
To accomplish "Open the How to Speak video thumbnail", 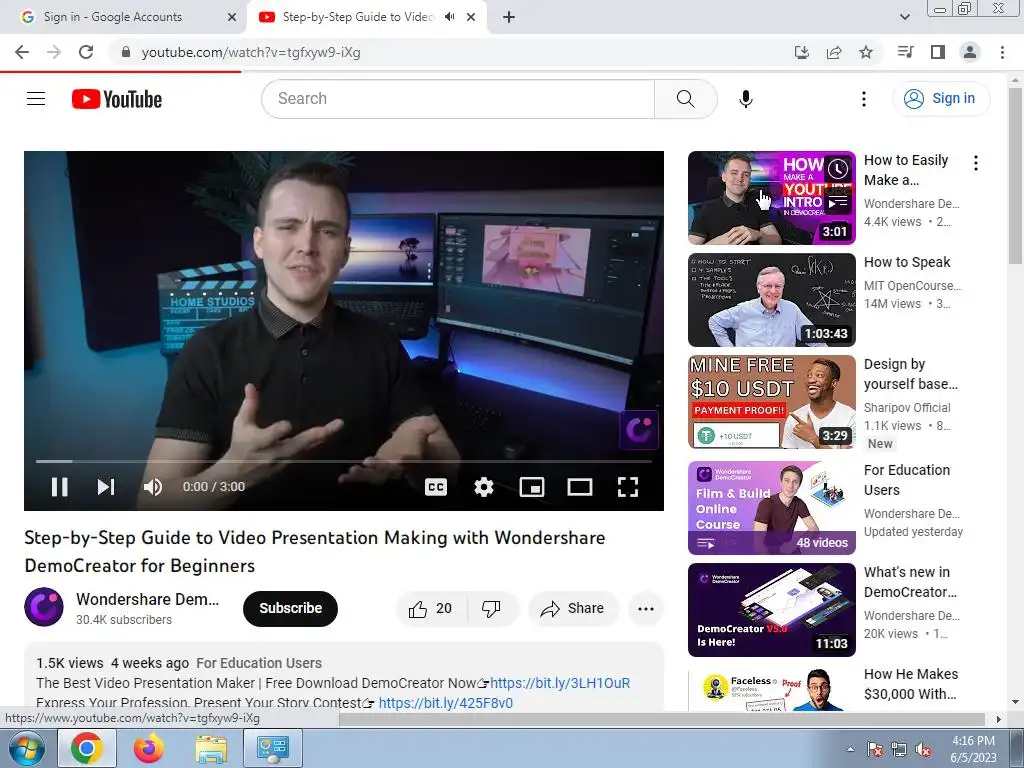I will point(771,300).
